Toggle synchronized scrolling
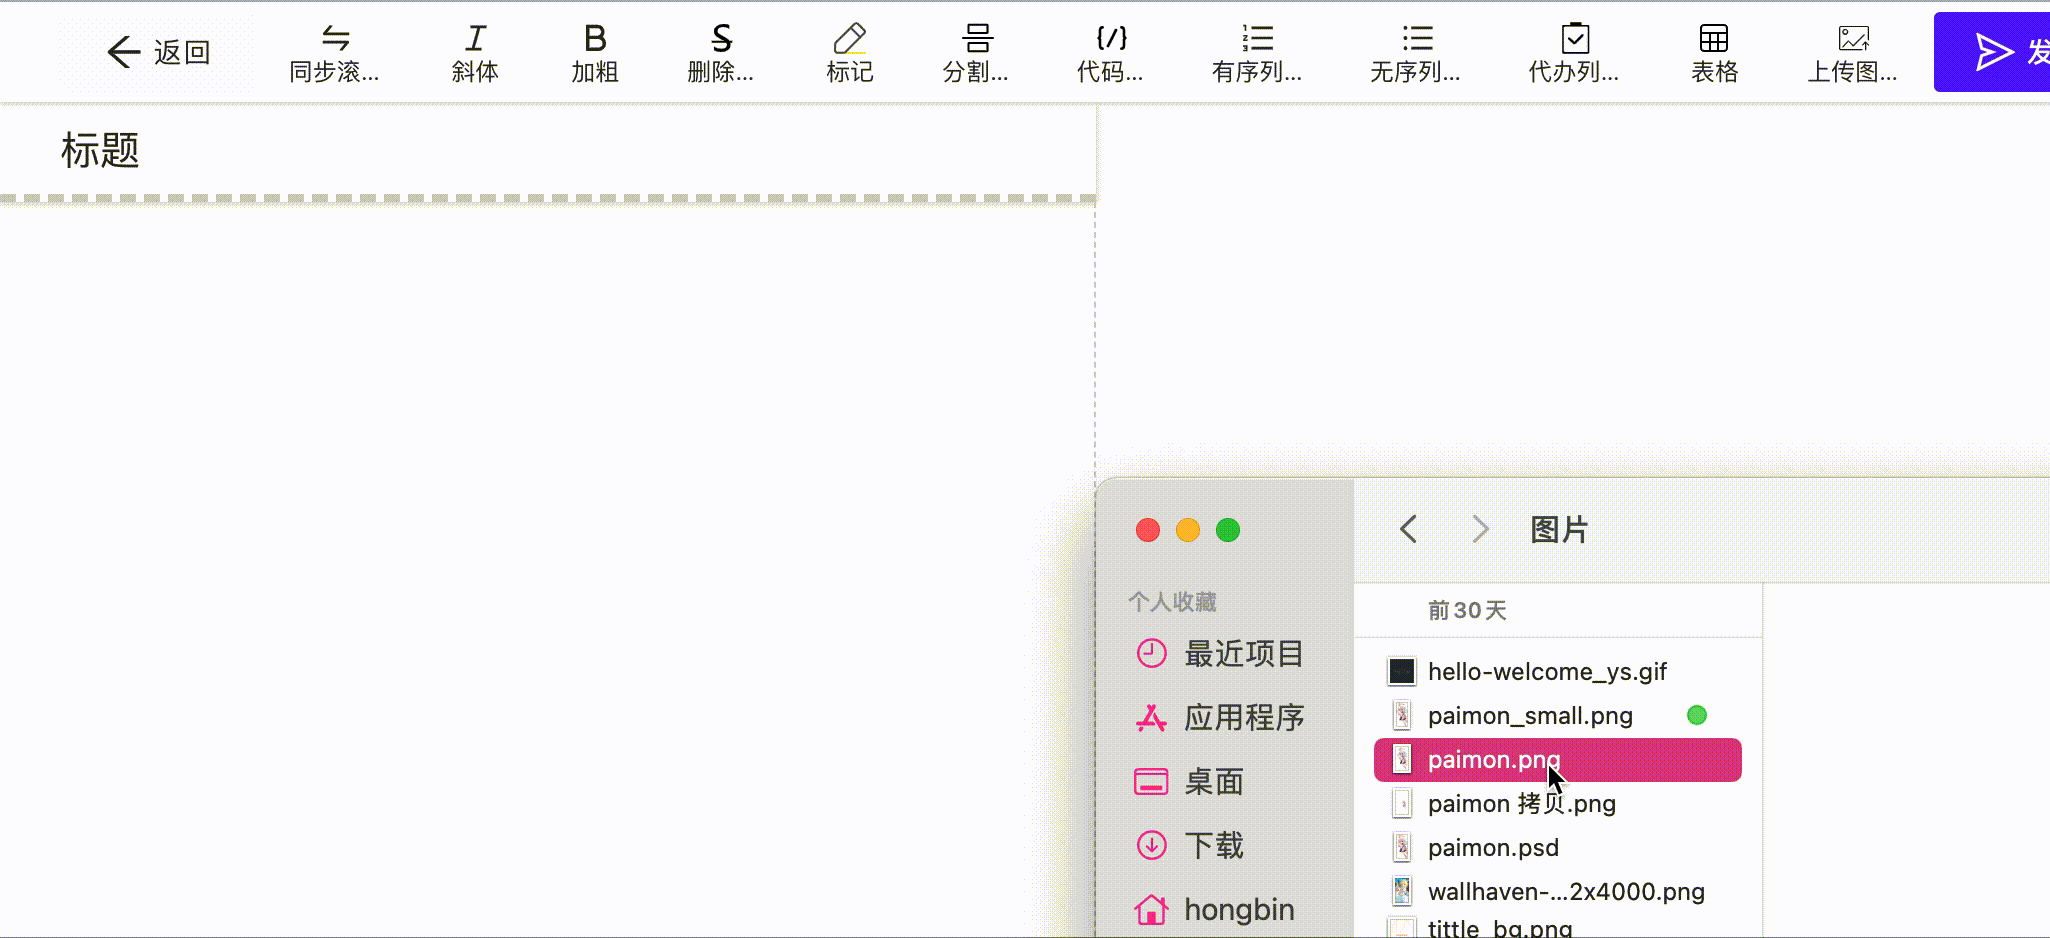This screenshot has width=2050, height=938. (x=333, y=50)
